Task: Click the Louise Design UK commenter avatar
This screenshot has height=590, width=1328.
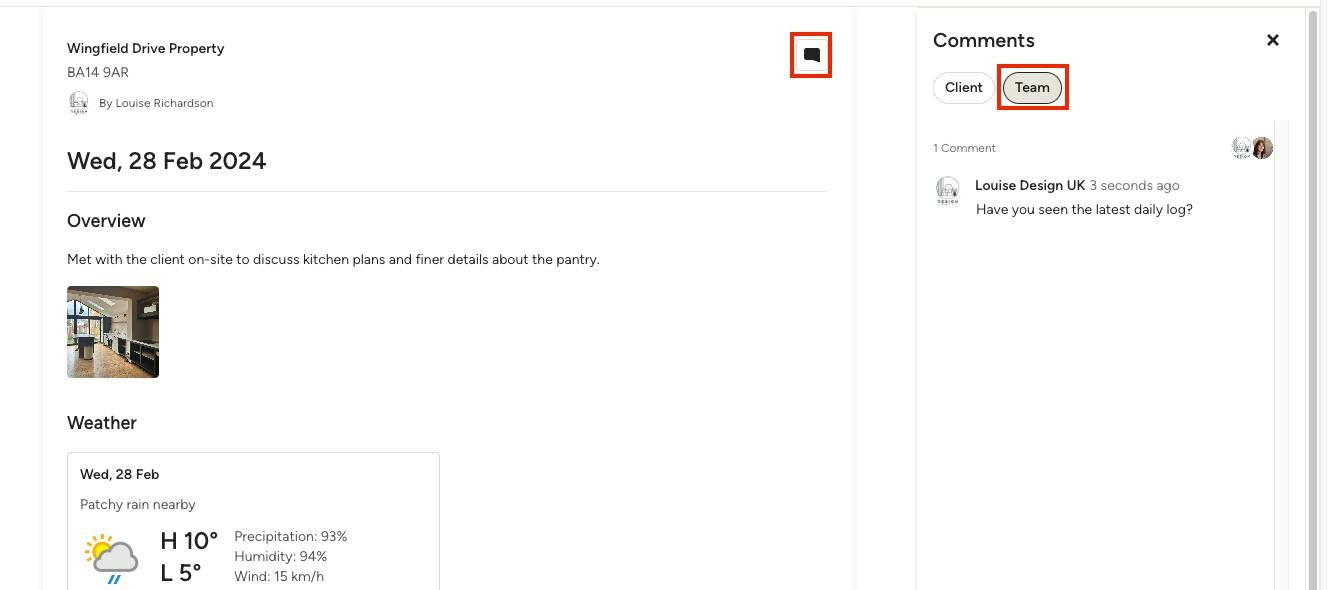Action: point(947,191)
